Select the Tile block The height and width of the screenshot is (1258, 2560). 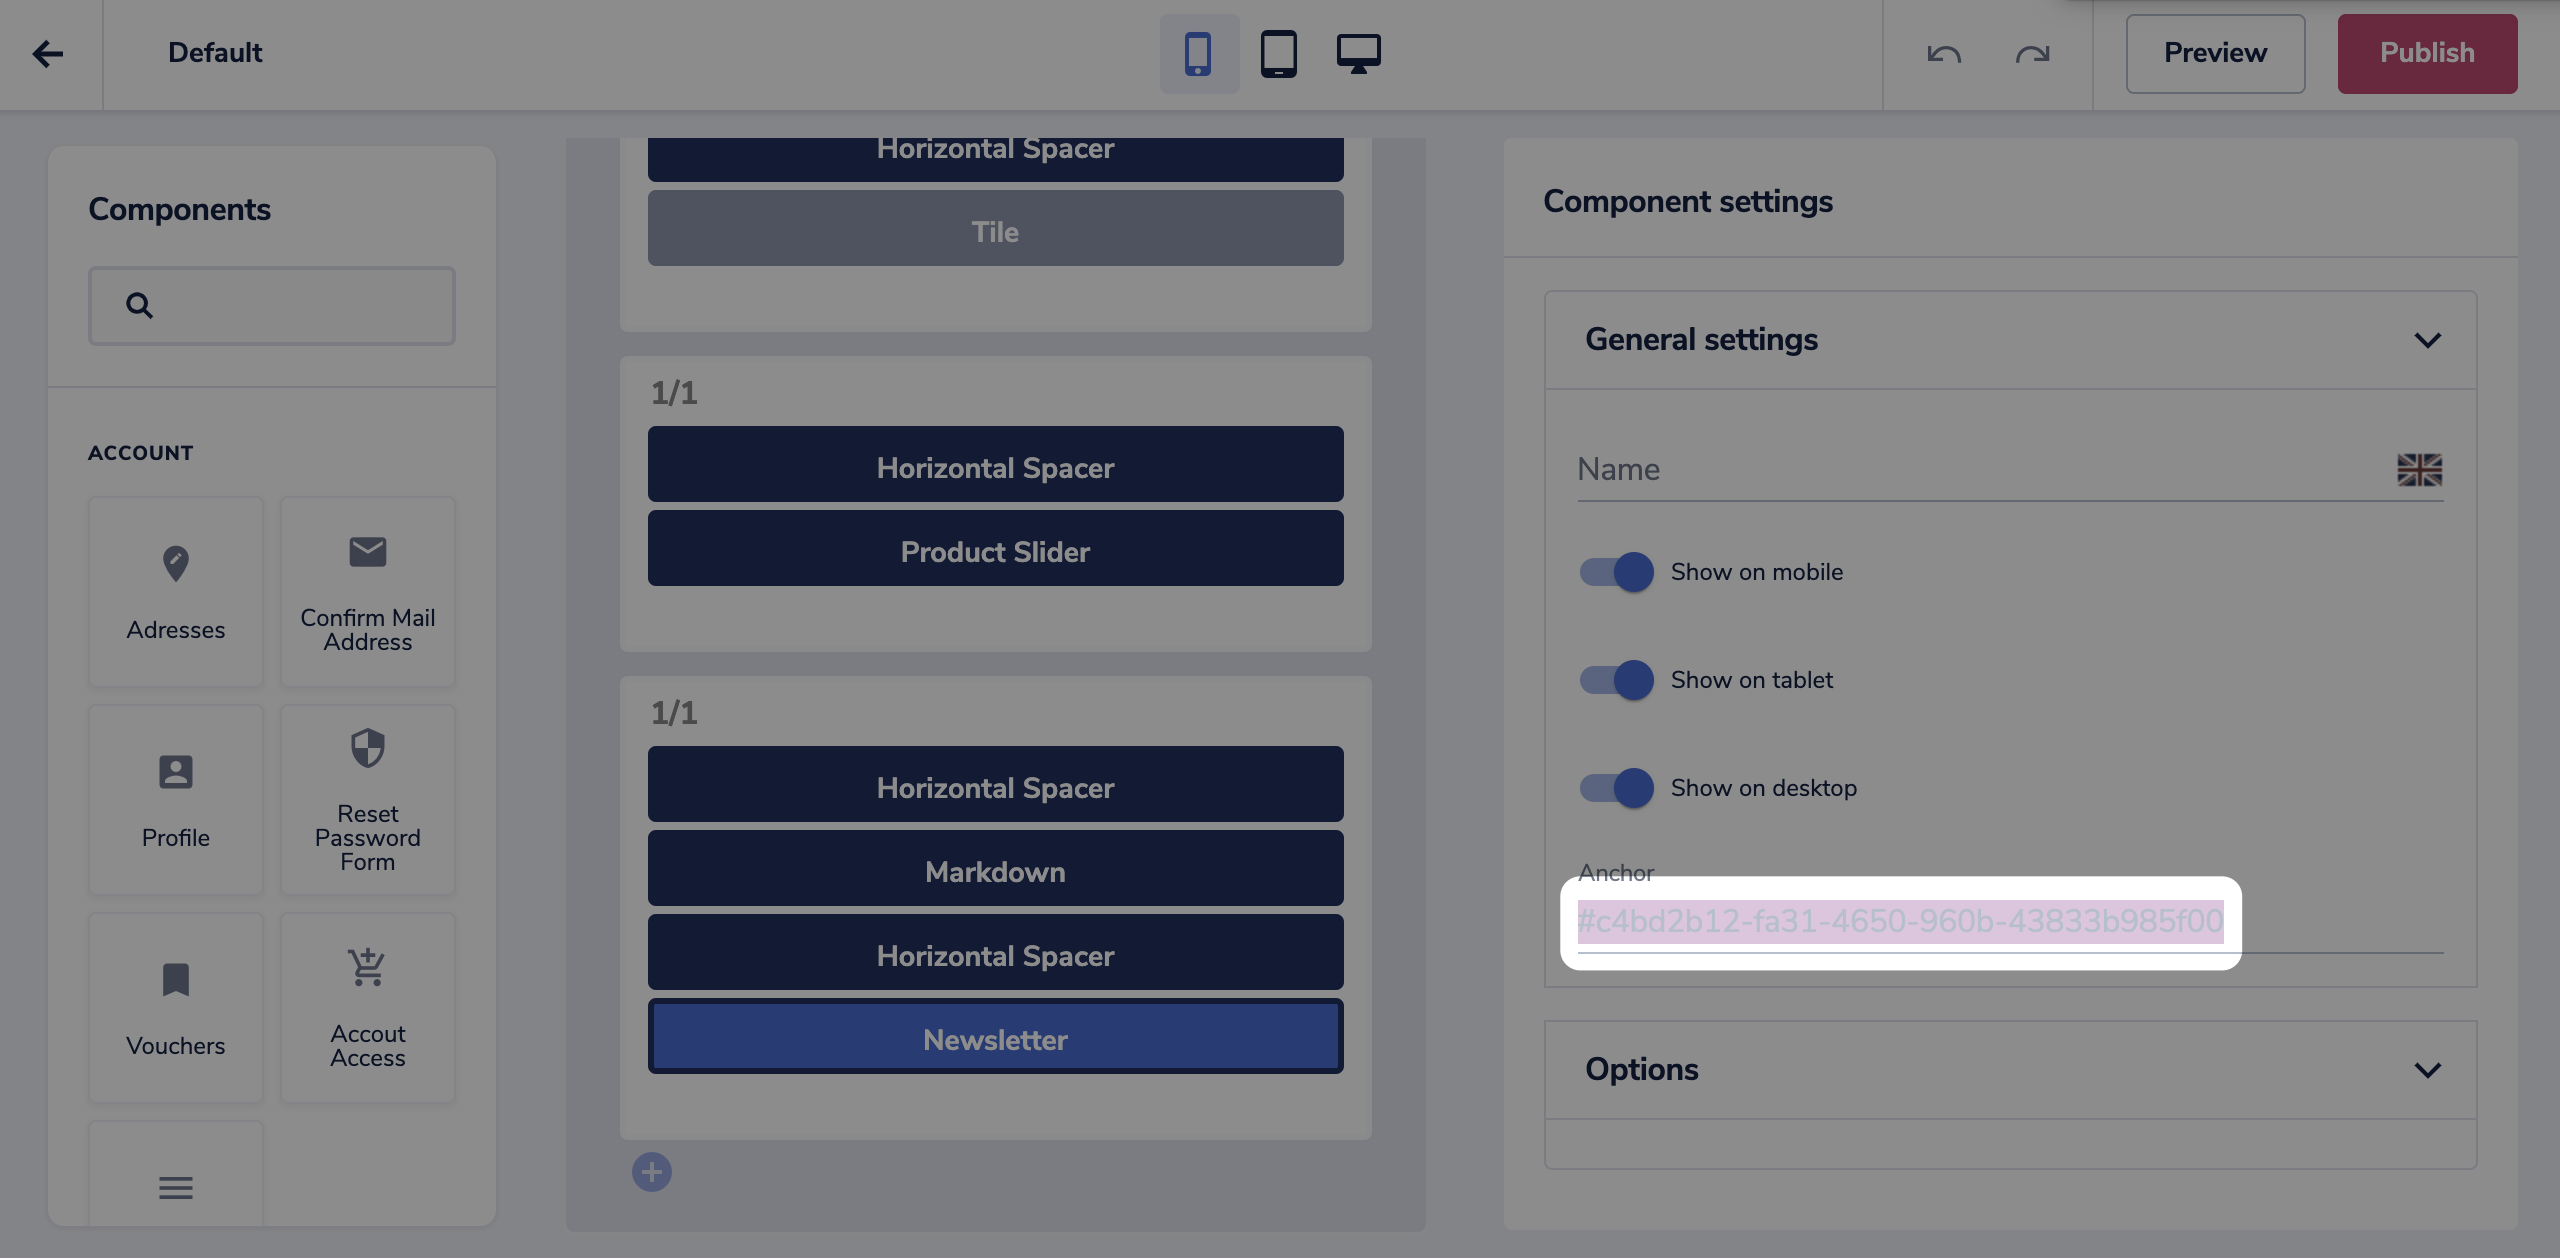pyautogui.click(x=995, y=228)
